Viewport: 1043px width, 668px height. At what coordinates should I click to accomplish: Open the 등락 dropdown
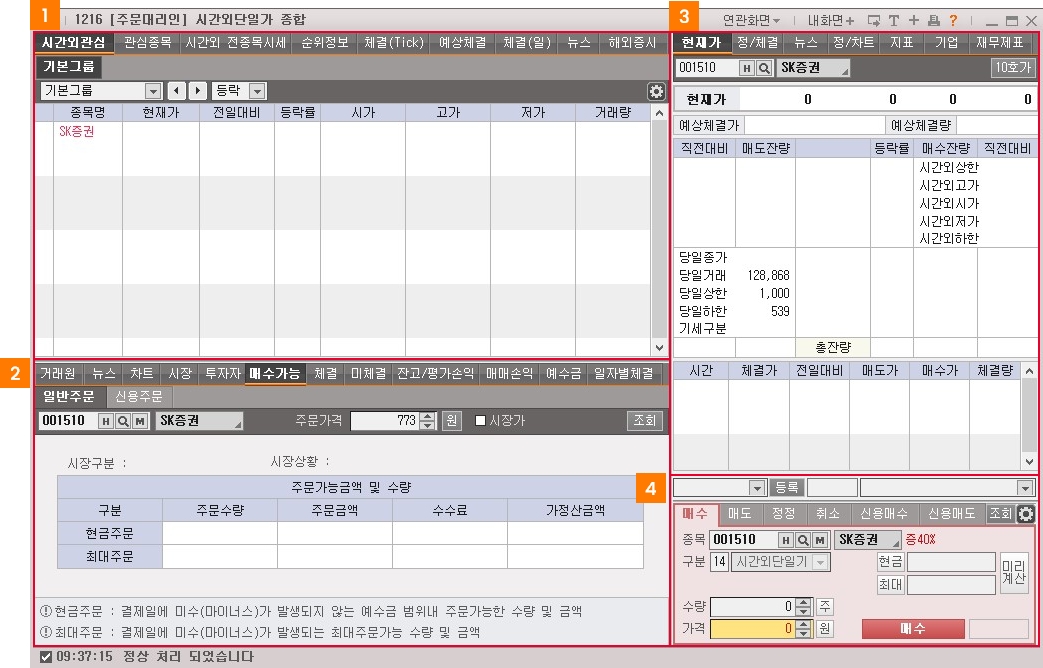[257, 90]
